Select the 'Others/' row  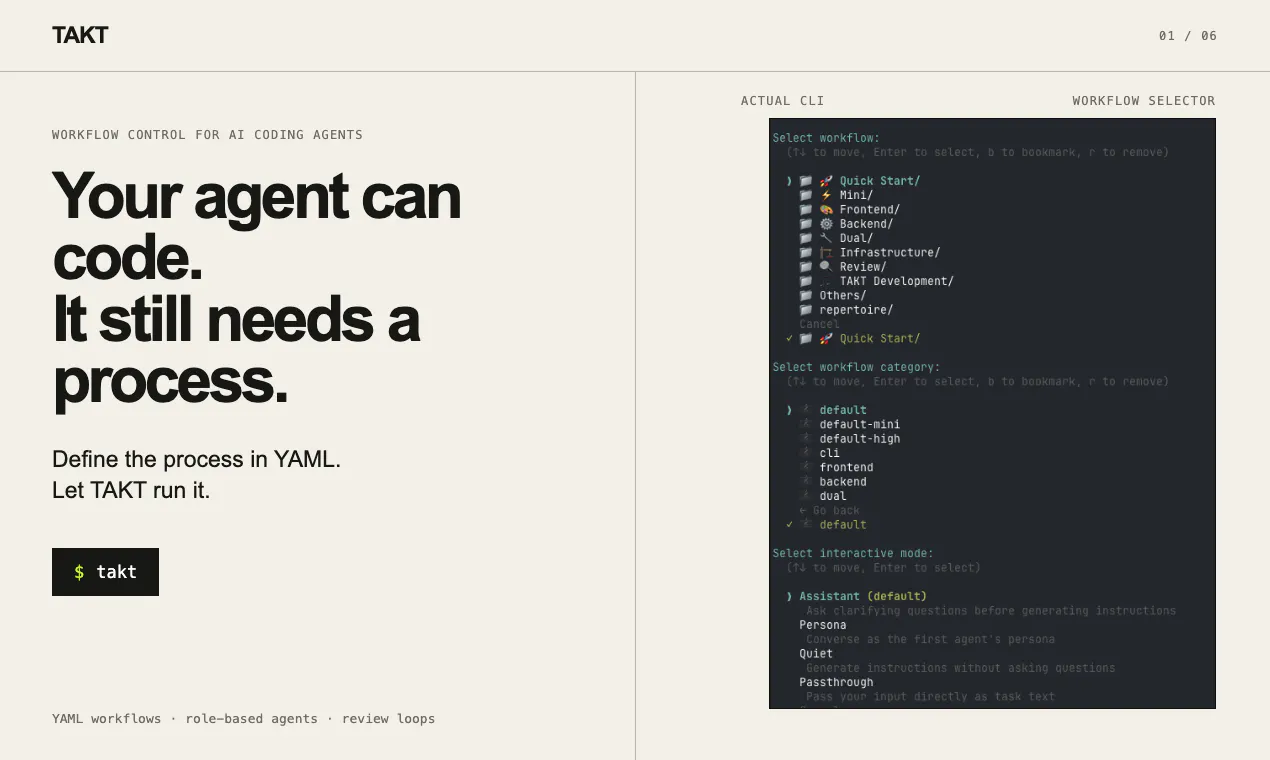833,295
